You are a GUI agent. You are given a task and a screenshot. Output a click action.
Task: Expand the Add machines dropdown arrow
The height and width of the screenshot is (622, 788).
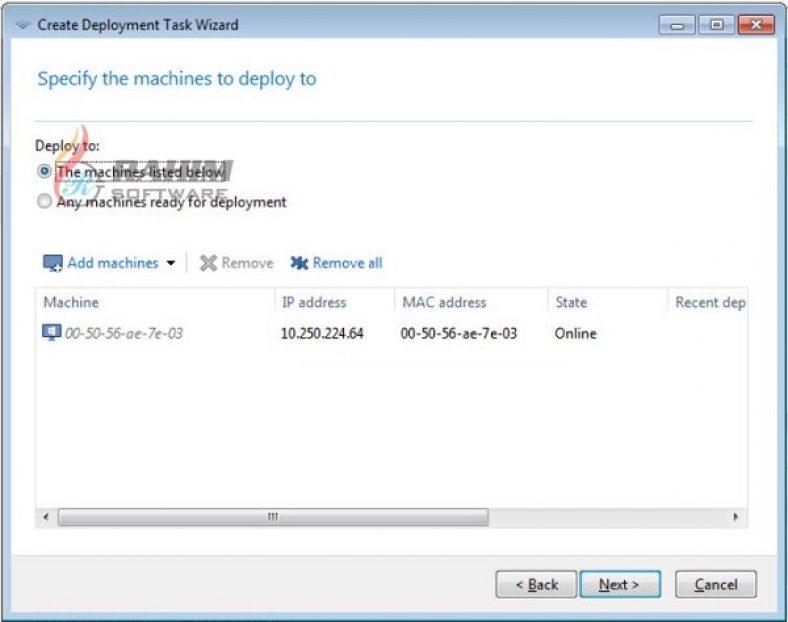click(x=171, y=263)
